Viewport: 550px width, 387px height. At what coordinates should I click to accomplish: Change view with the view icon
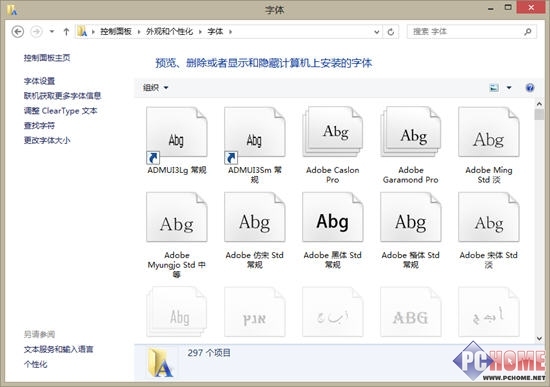click(x=494, y=88)
